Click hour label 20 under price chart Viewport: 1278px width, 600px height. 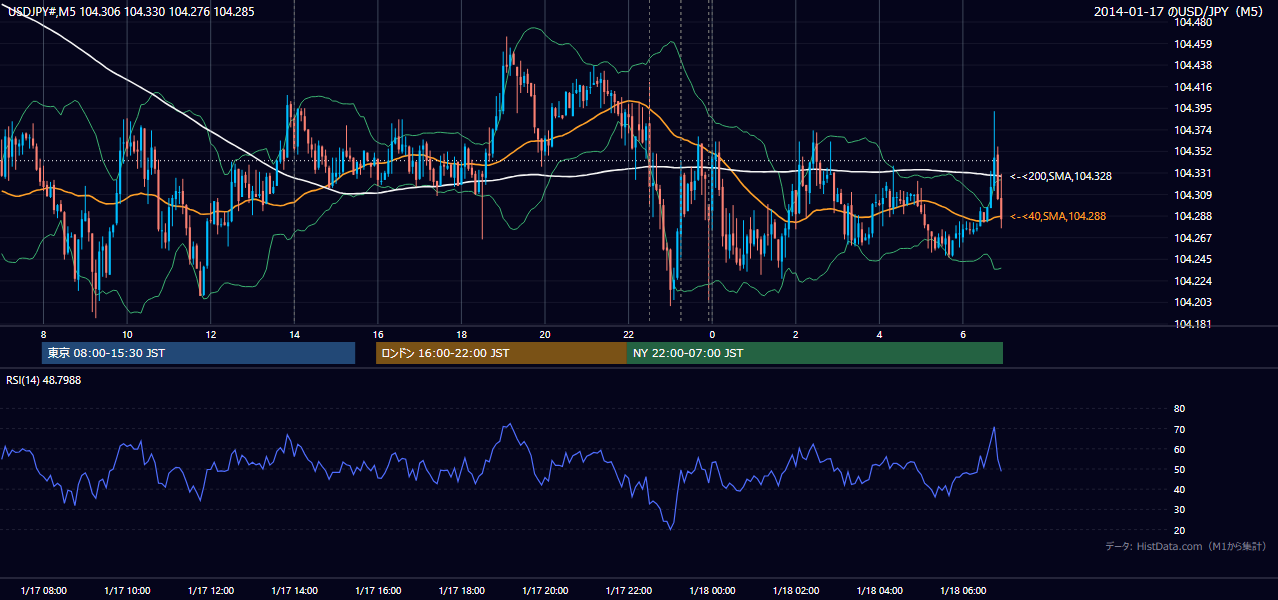click(x=545, y=333)
